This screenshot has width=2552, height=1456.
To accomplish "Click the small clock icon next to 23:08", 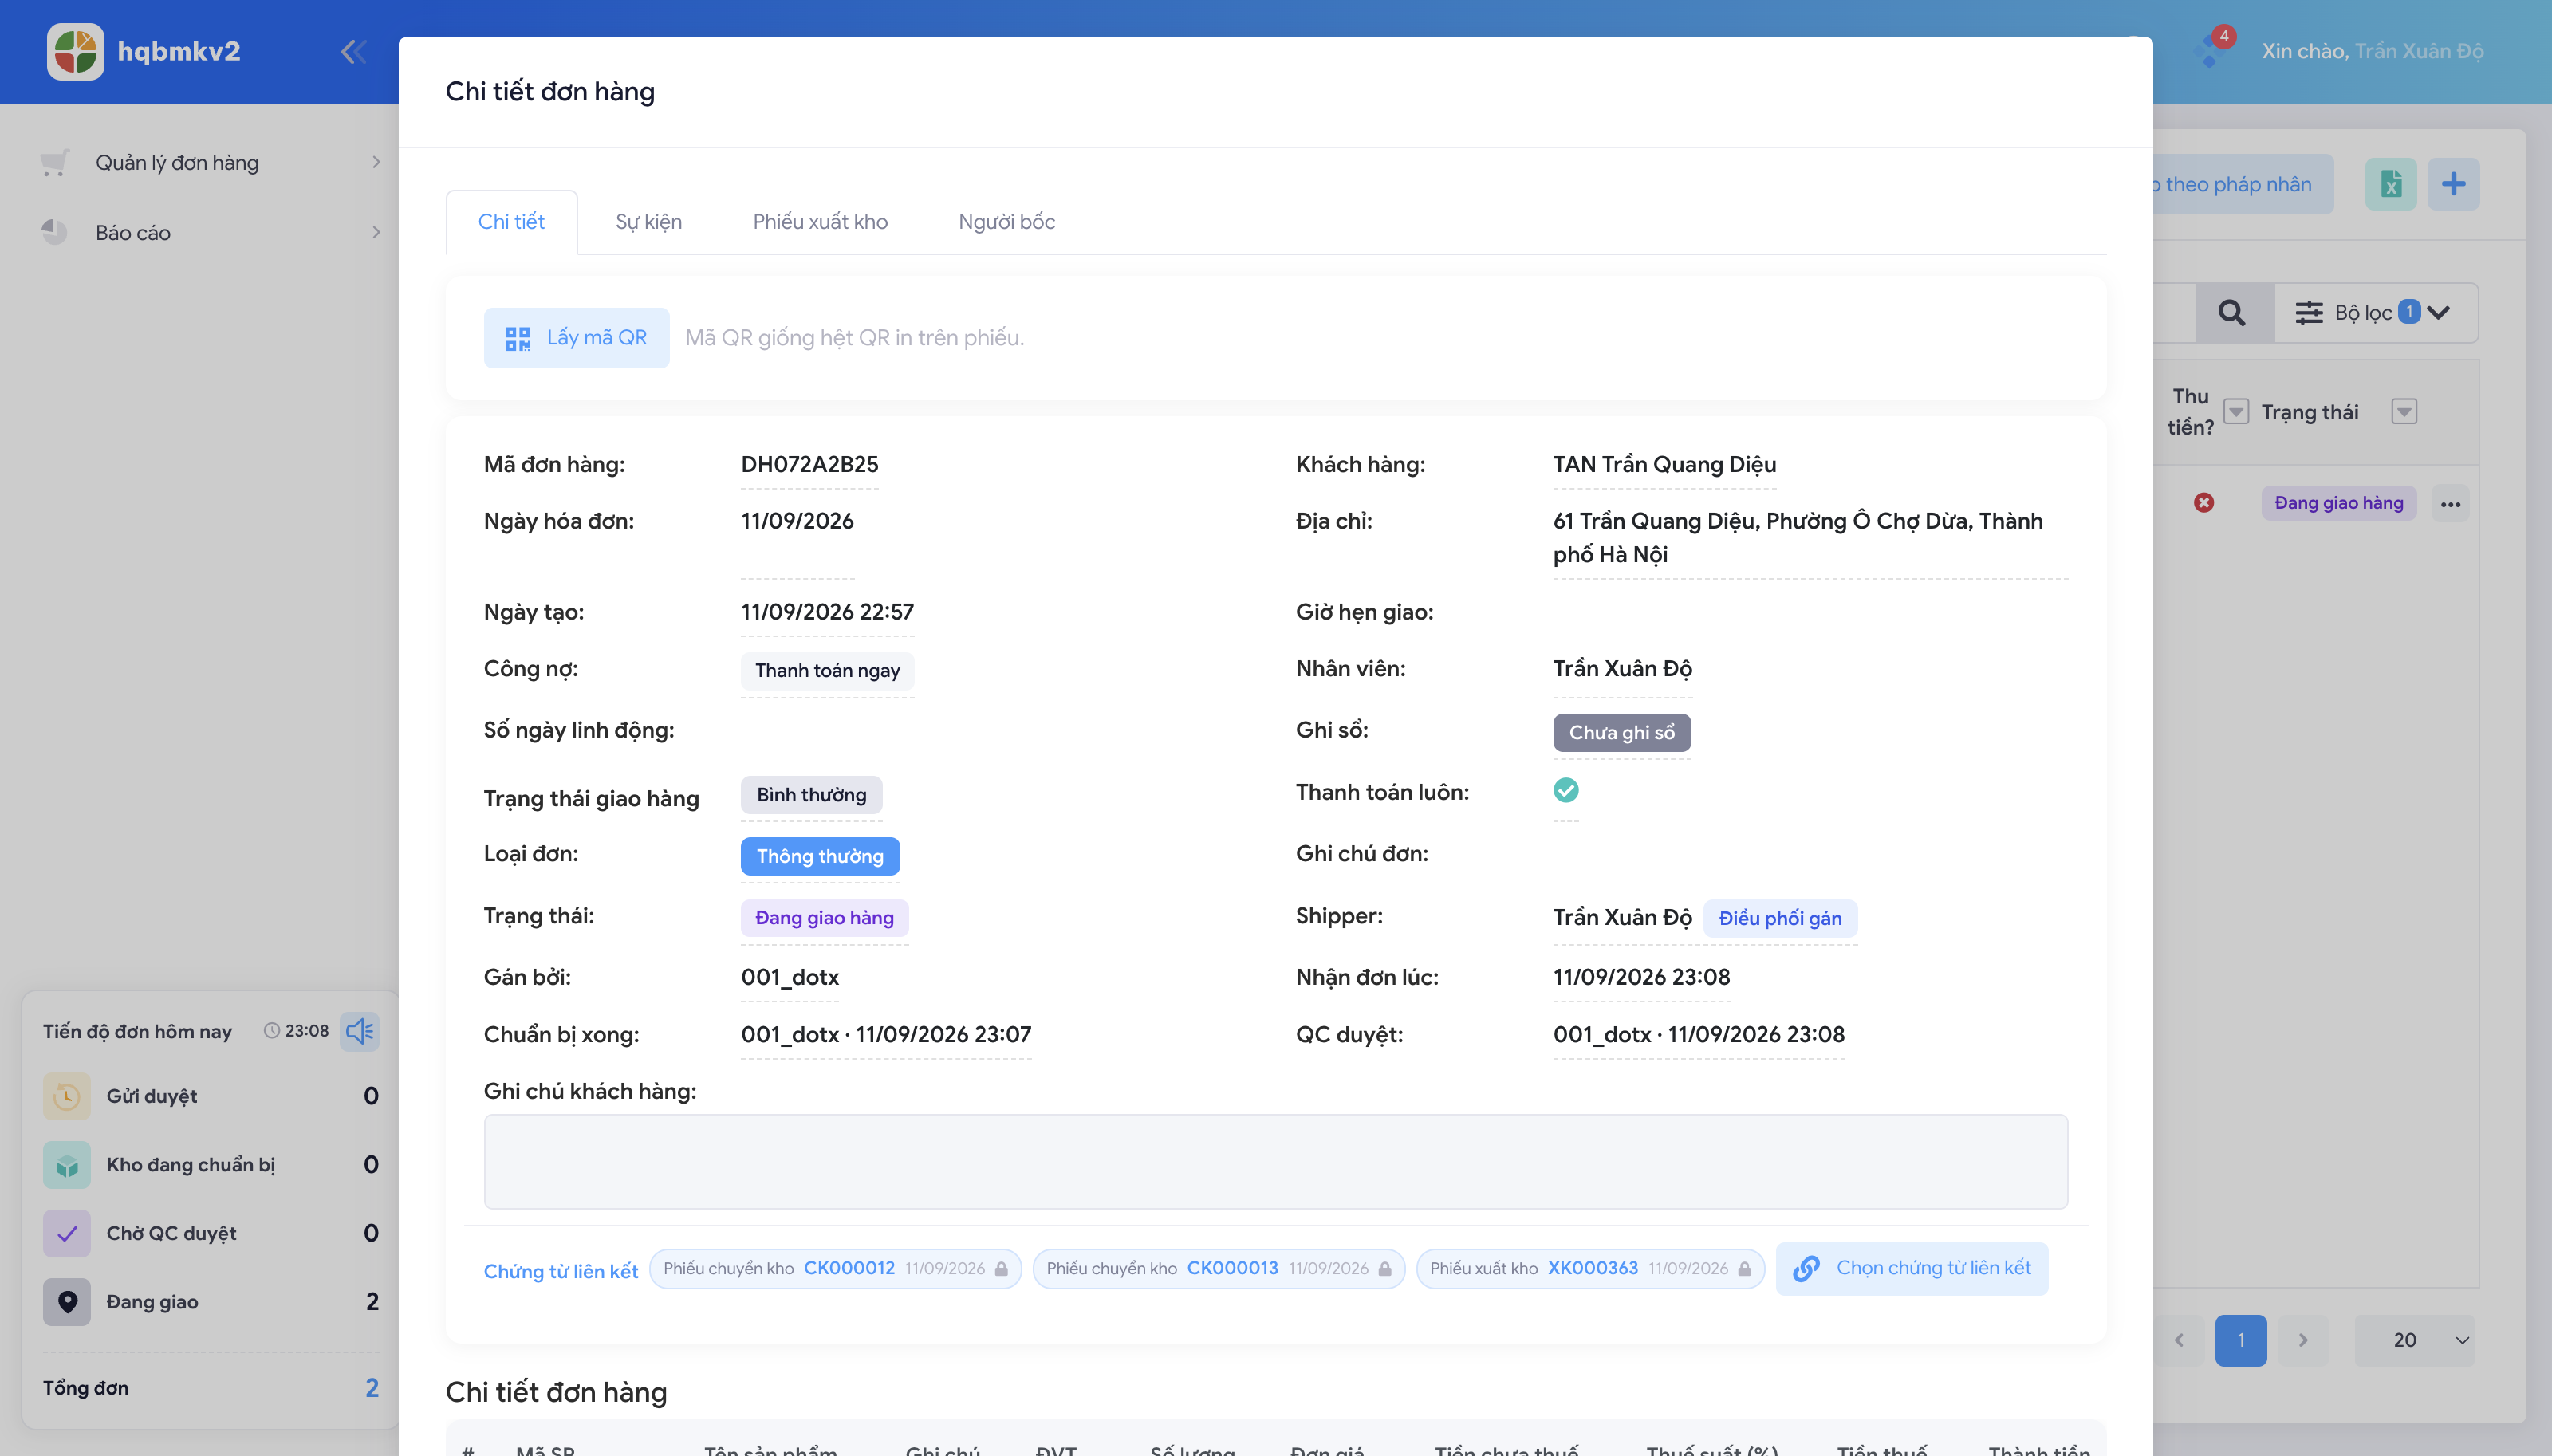I will pyautogui.click(x=271, y=1031).
